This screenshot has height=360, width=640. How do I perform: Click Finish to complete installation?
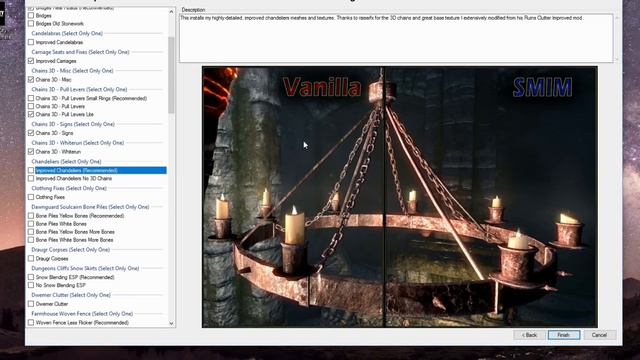(564, 335)
